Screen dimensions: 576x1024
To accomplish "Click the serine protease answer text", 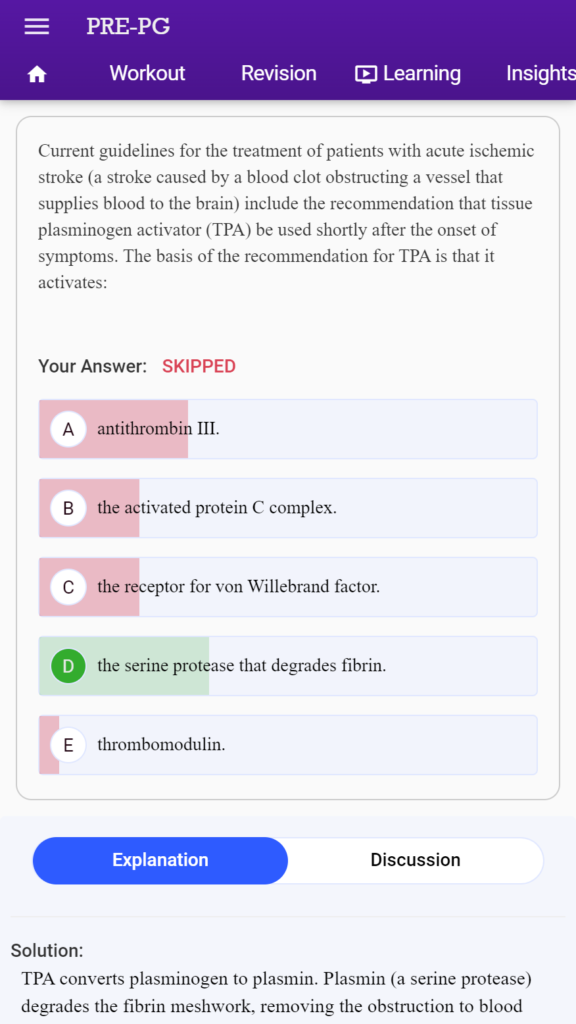I will [242, 666].
